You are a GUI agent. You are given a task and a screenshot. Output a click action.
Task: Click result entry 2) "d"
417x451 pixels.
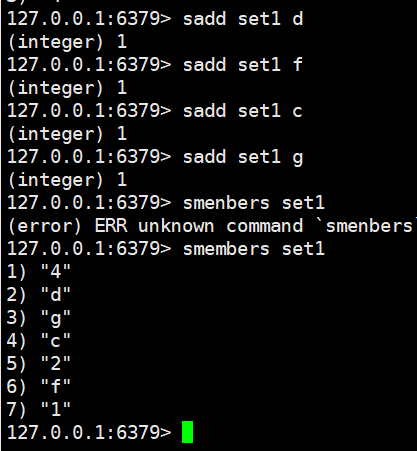(39, 295)
